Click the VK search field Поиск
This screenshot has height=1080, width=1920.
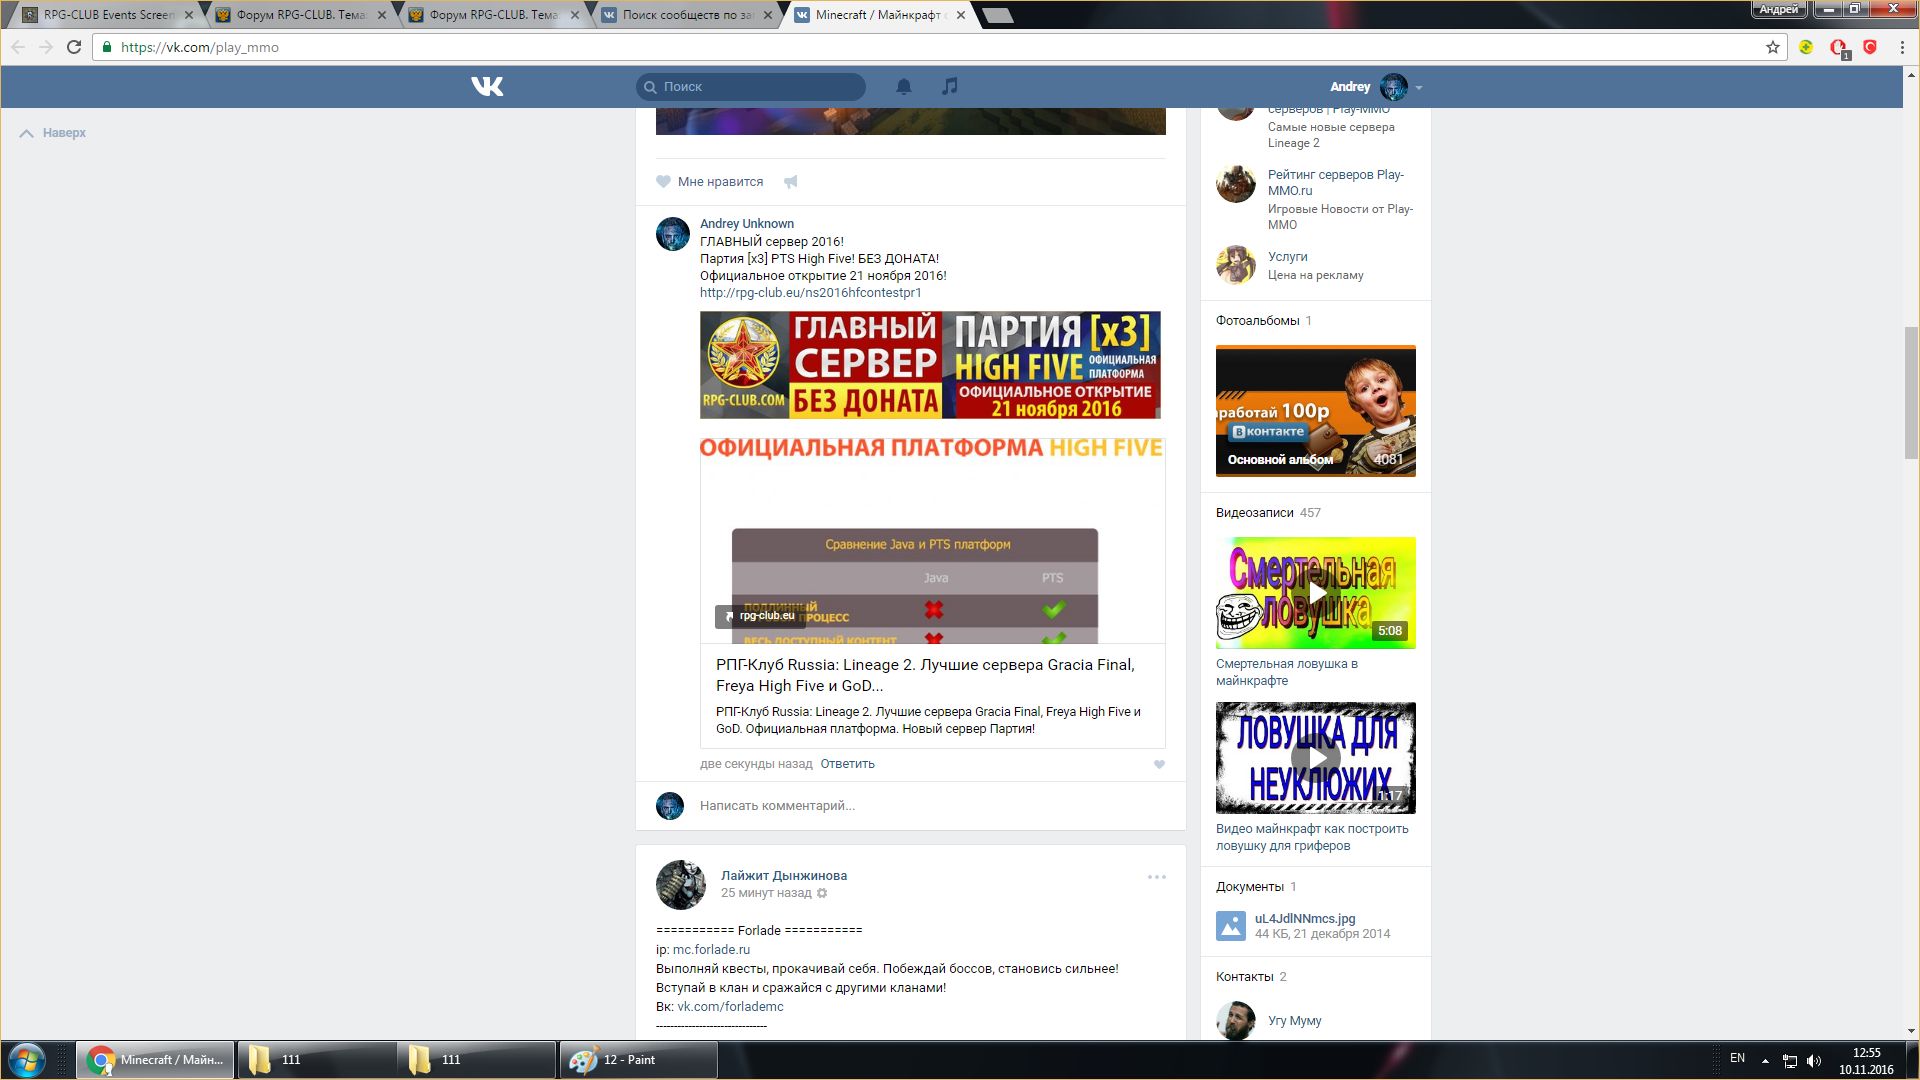(751, 87)
